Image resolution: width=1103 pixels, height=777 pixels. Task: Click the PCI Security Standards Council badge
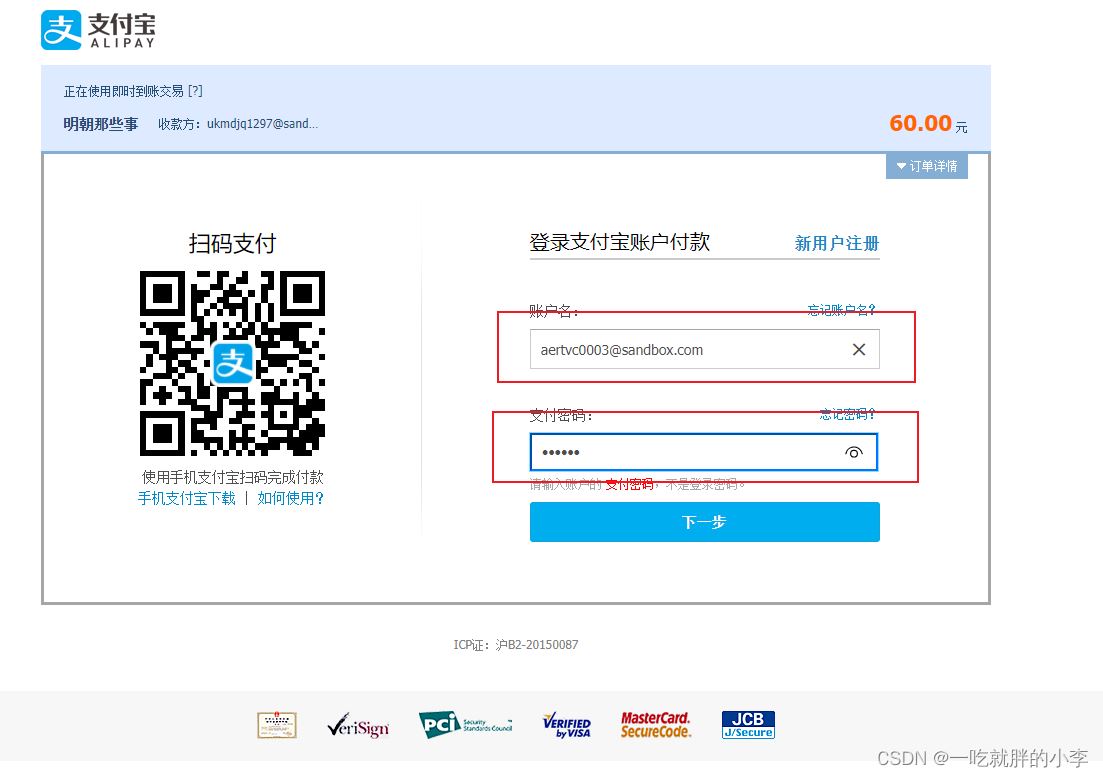point(465,725)
